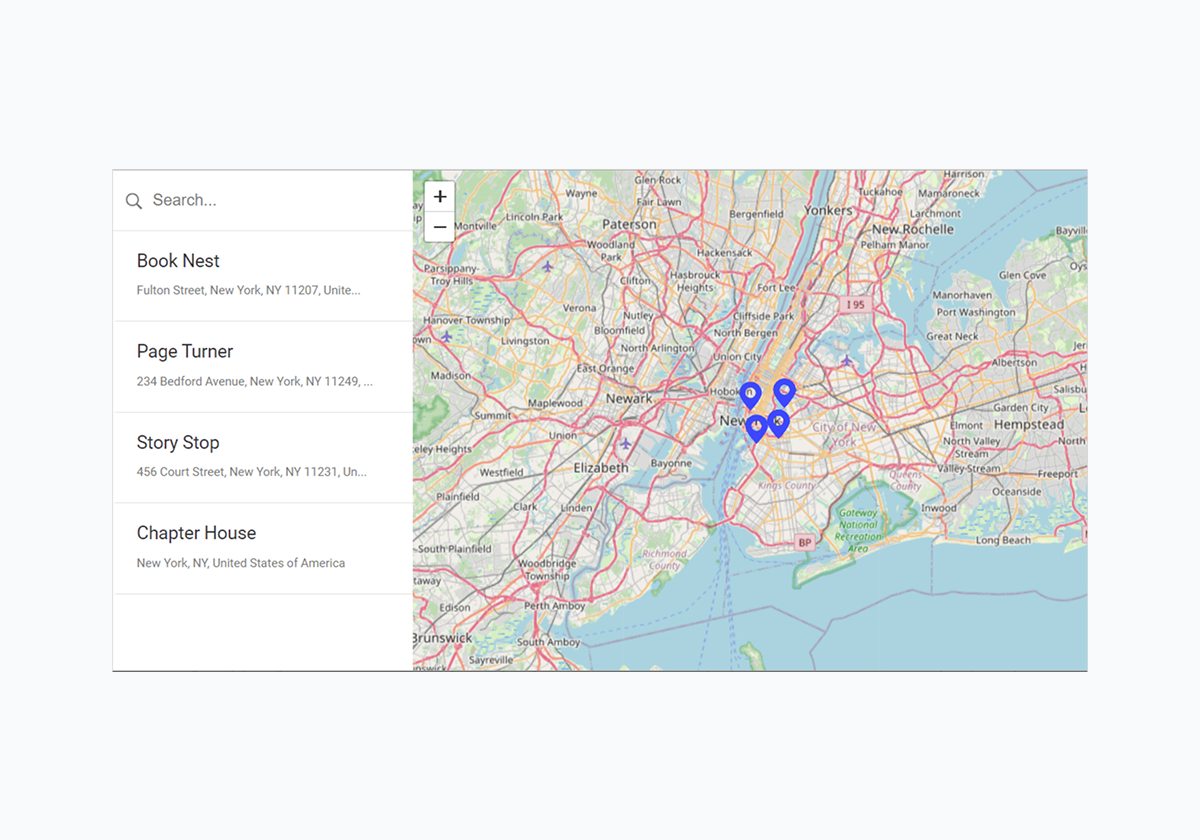Click the Kings County label on the map
Screen dimensions: 1200x840
point(787,486)
